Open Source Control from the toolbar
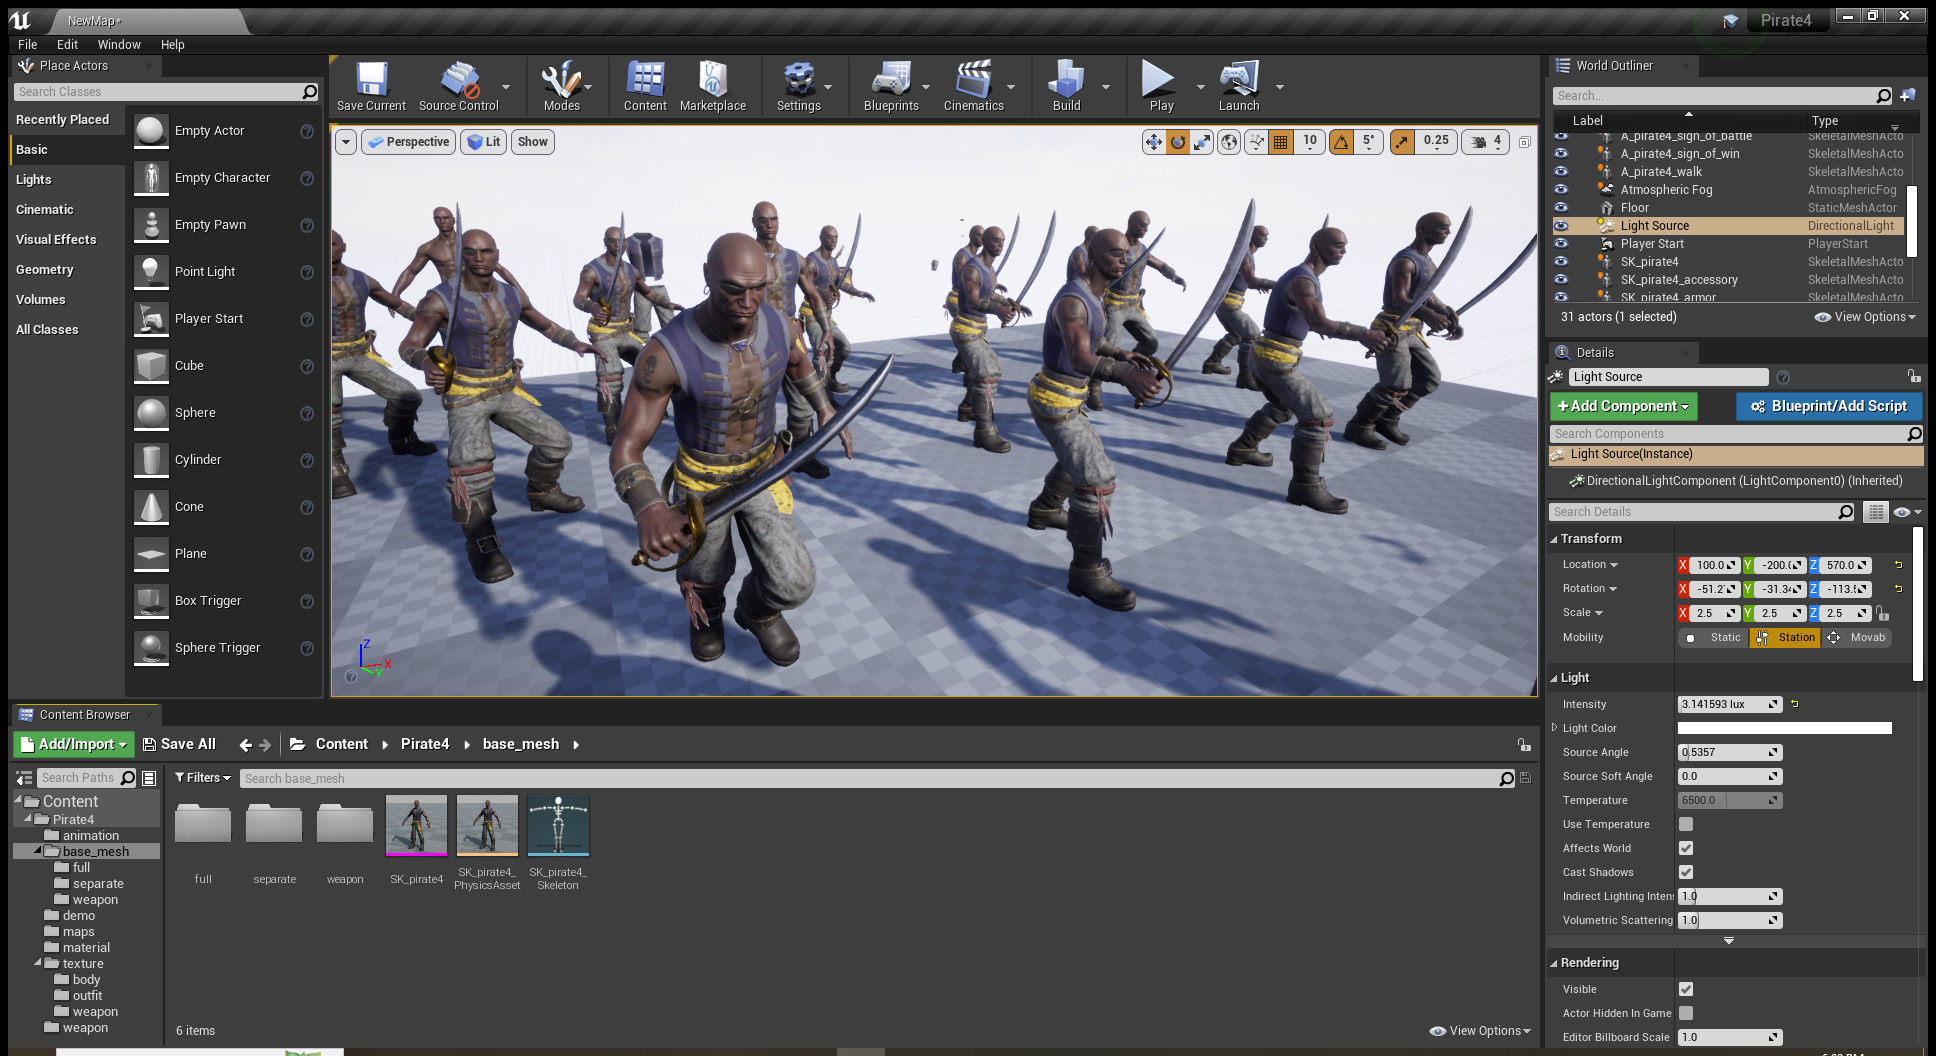Image resolution: width=1936 pixels, height=1056 pixels. pos(459,86)
